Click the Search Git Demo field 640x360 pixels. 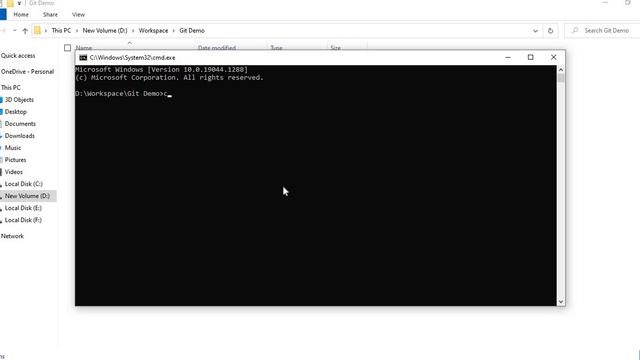coord(602,31)
